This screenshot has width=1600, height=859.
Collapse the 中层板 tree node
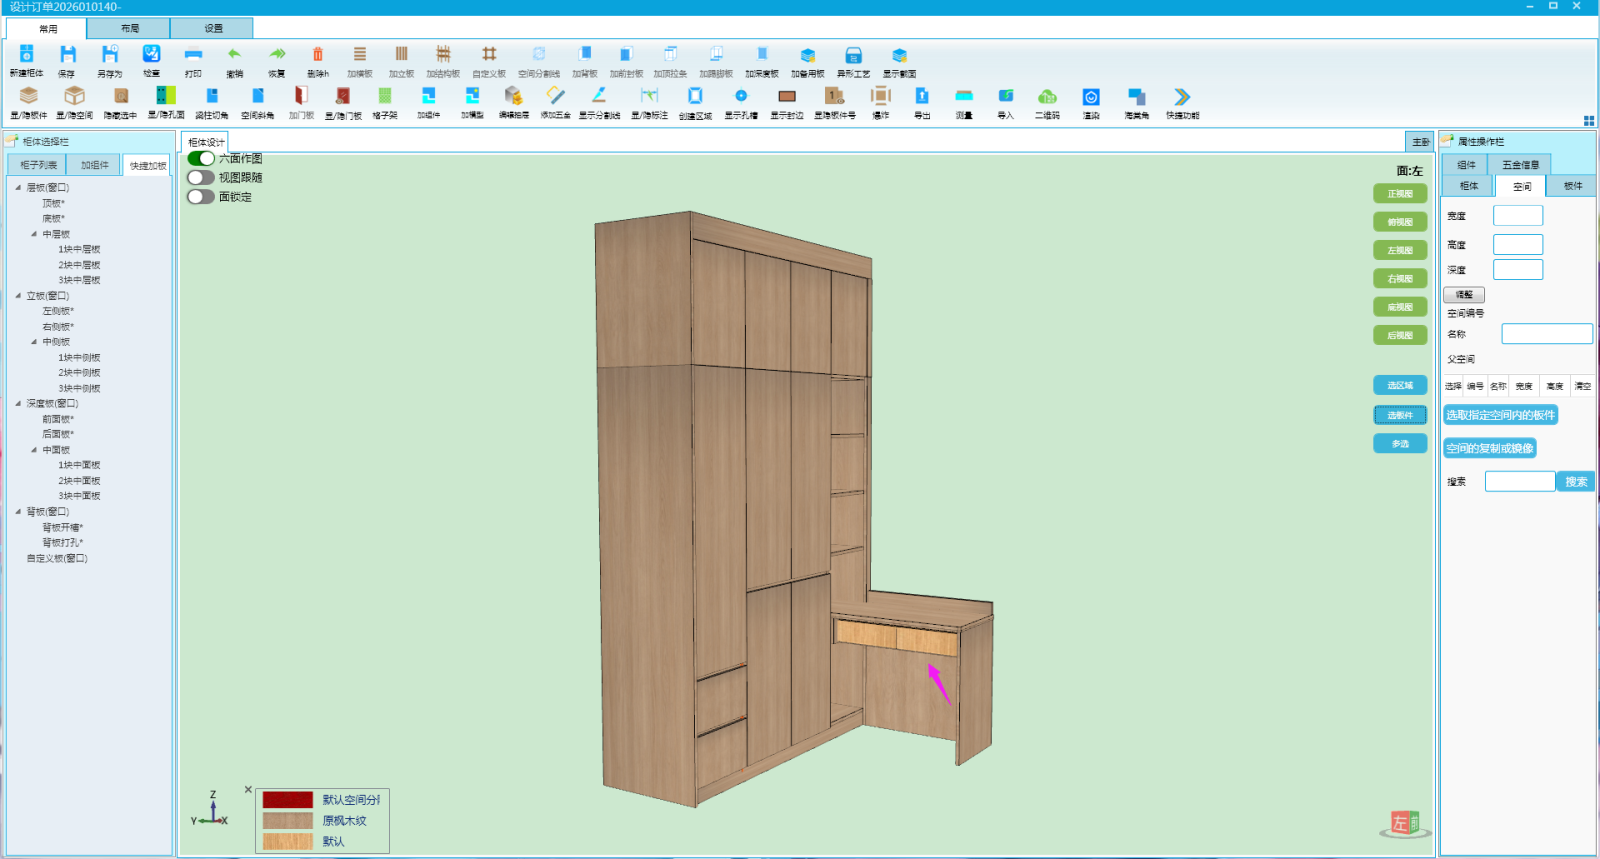click(34, 234)
